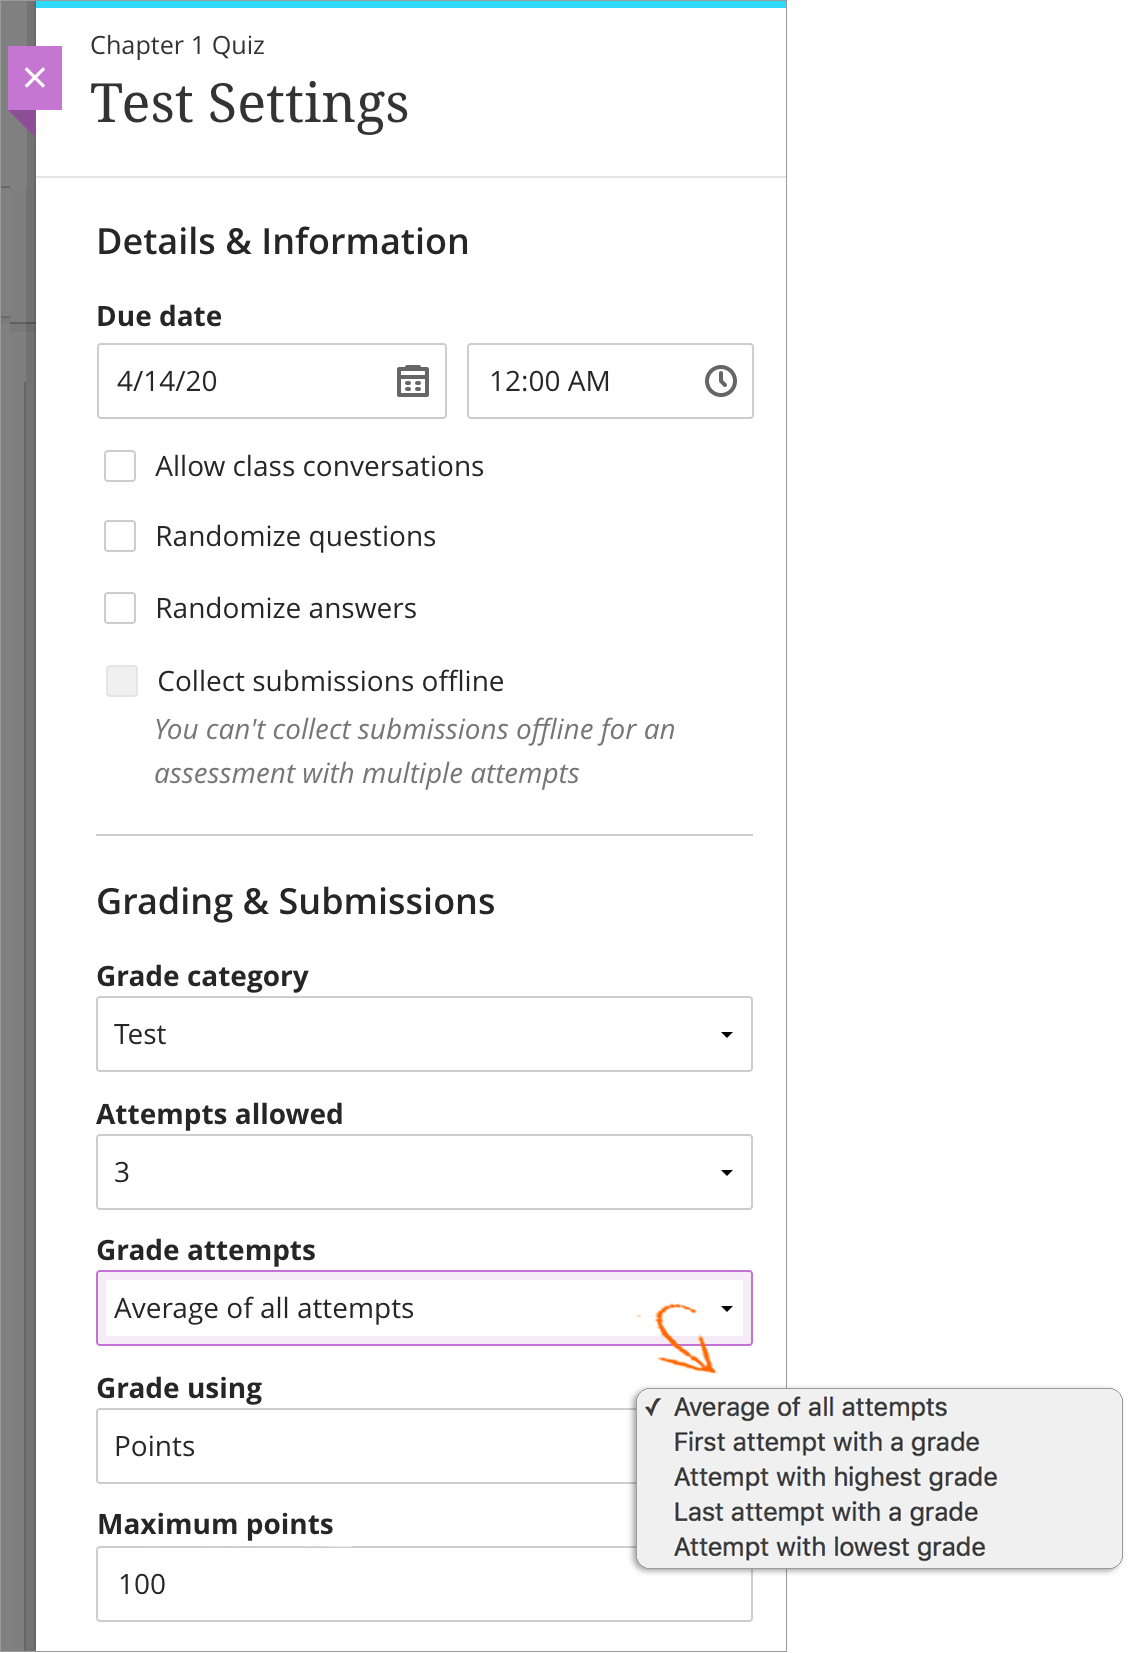Click the checkmark beside Average of all attempts

point(653,1407)
